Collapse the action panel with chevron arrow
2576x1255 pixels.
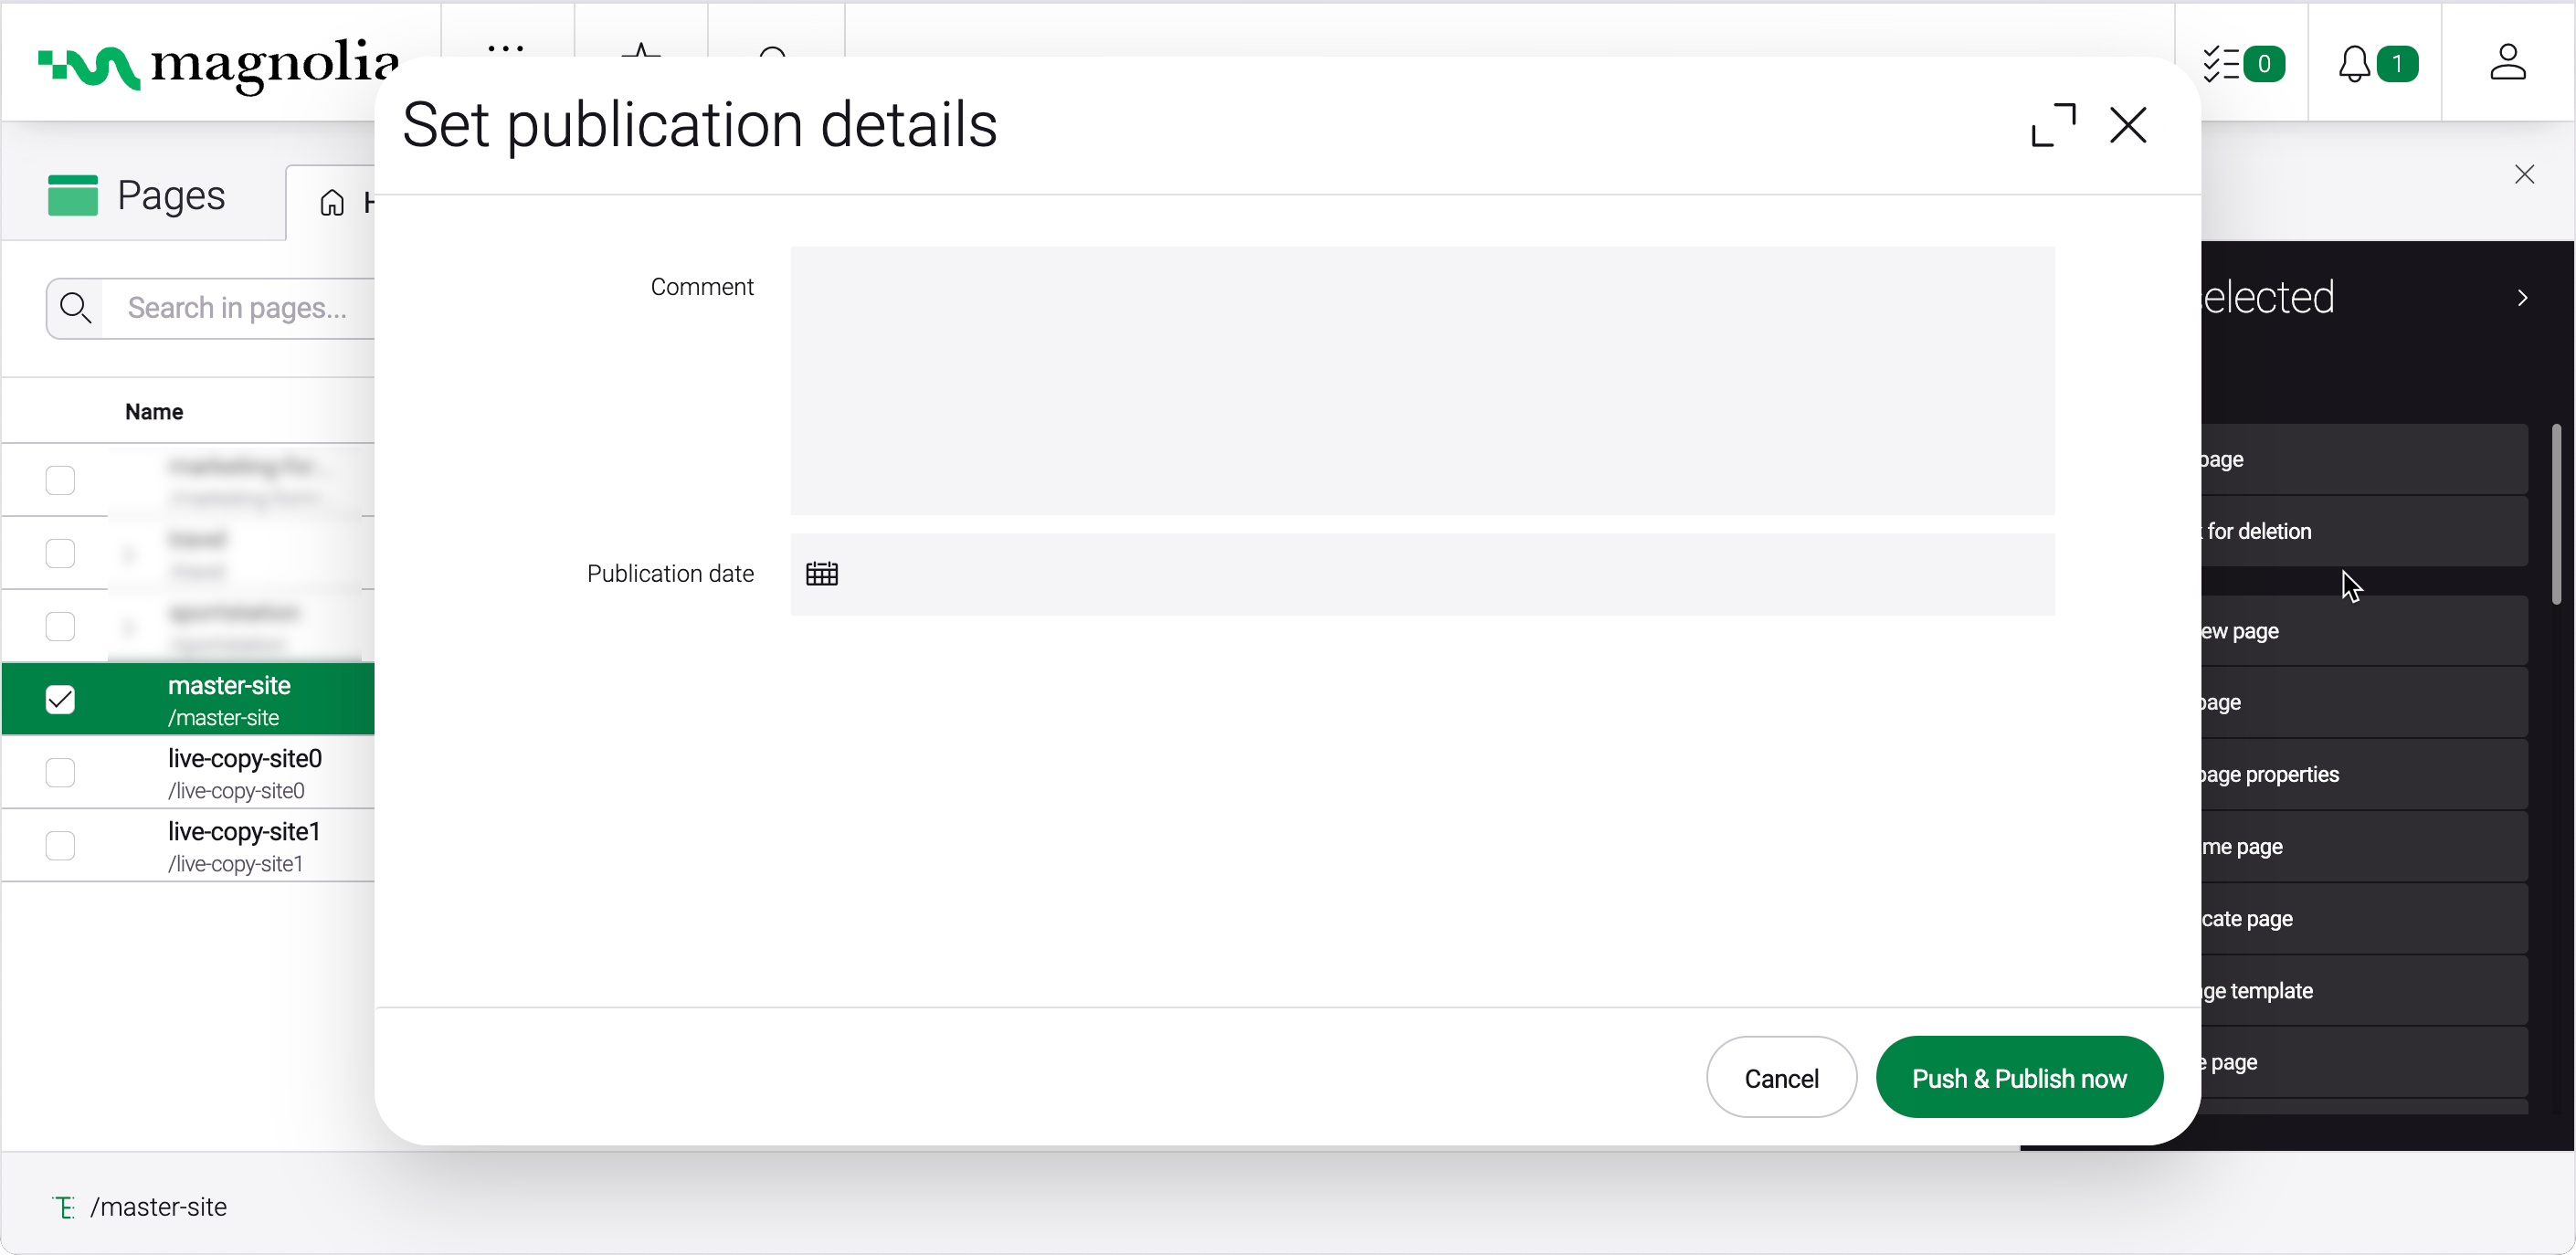2523,298
